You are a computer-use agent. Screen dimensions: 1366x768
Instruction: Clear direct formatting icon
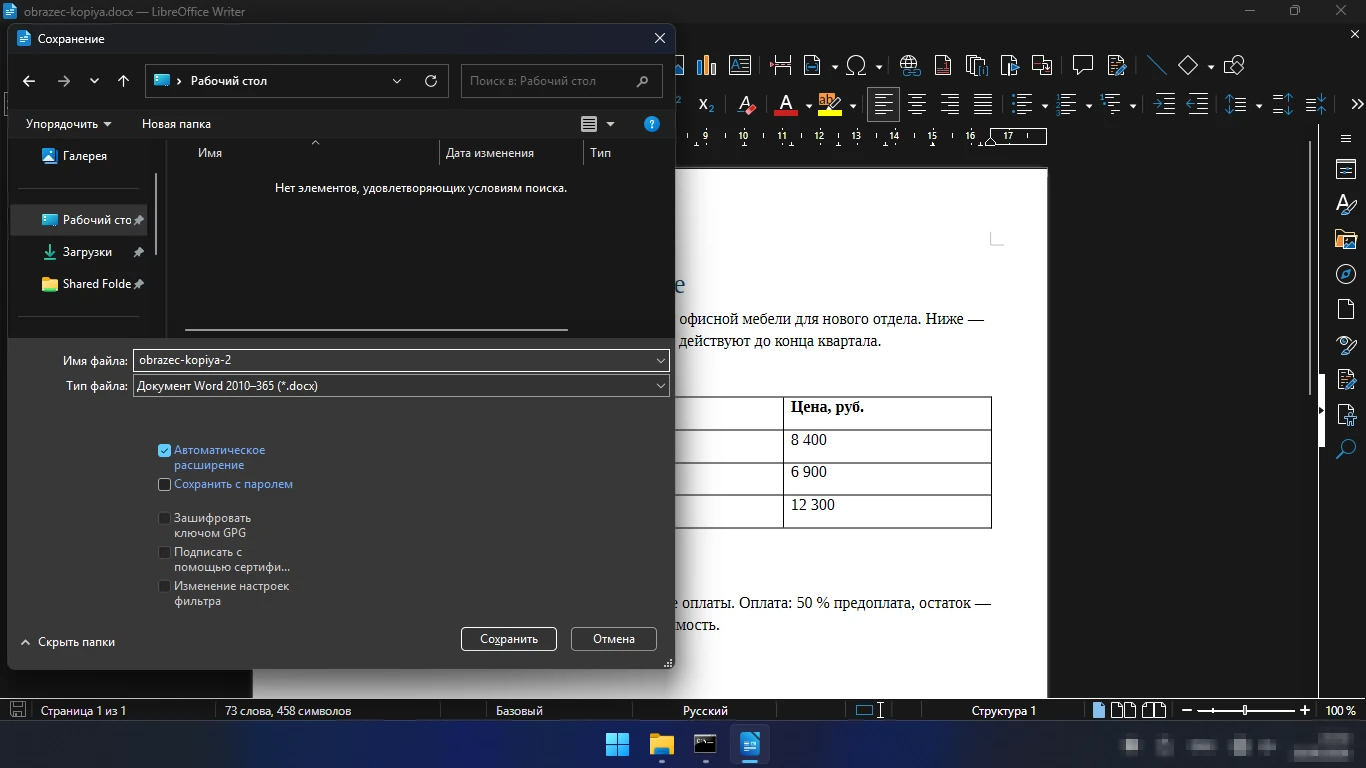tap(746, 104)
